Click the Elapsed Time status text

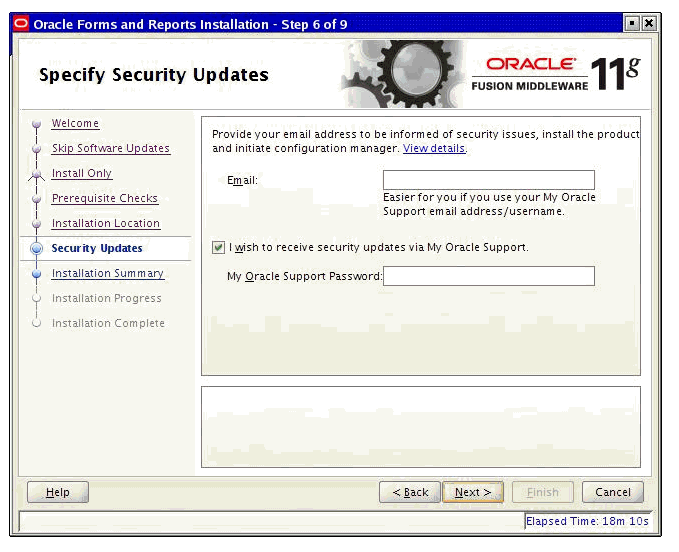[587, 521]
